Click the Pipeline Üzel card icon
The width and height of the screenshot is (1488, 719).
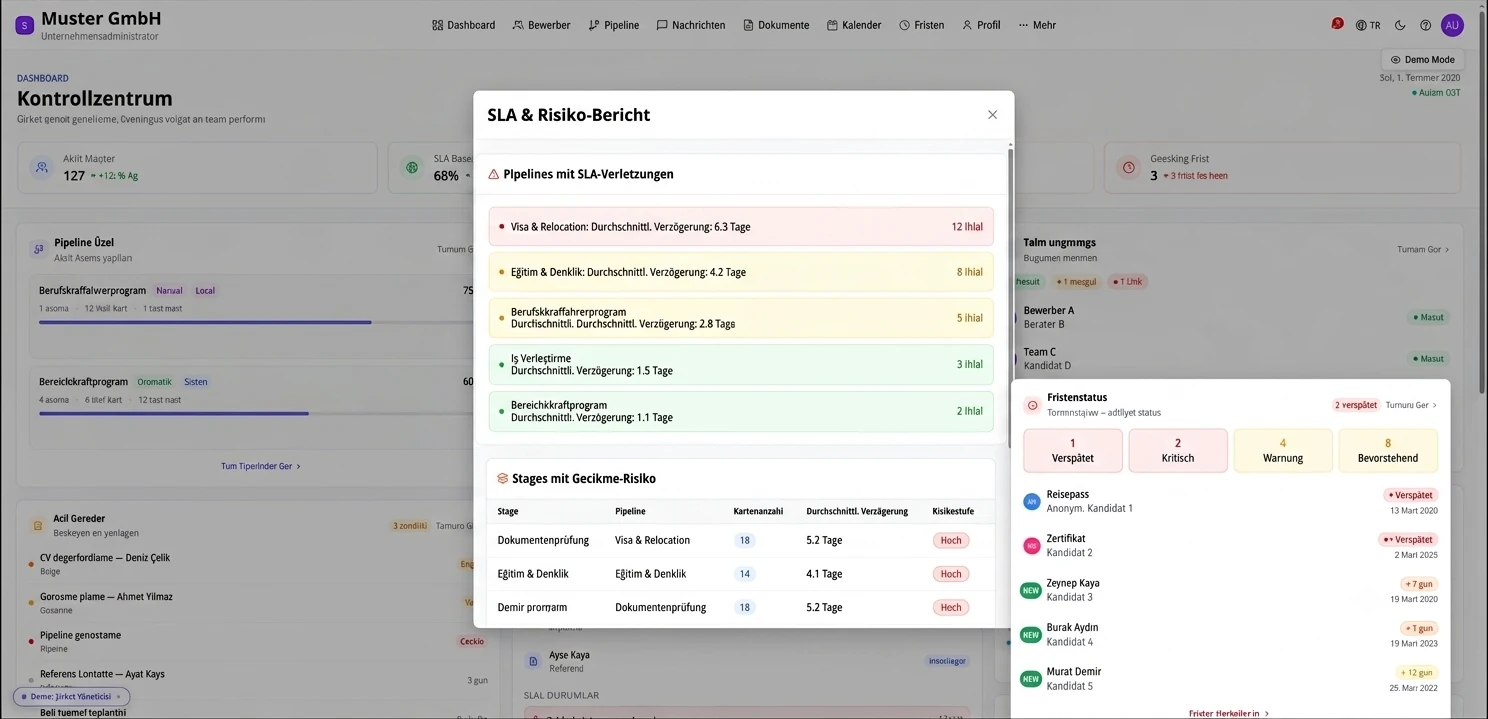pyautogui.click(x=38, y=249)
